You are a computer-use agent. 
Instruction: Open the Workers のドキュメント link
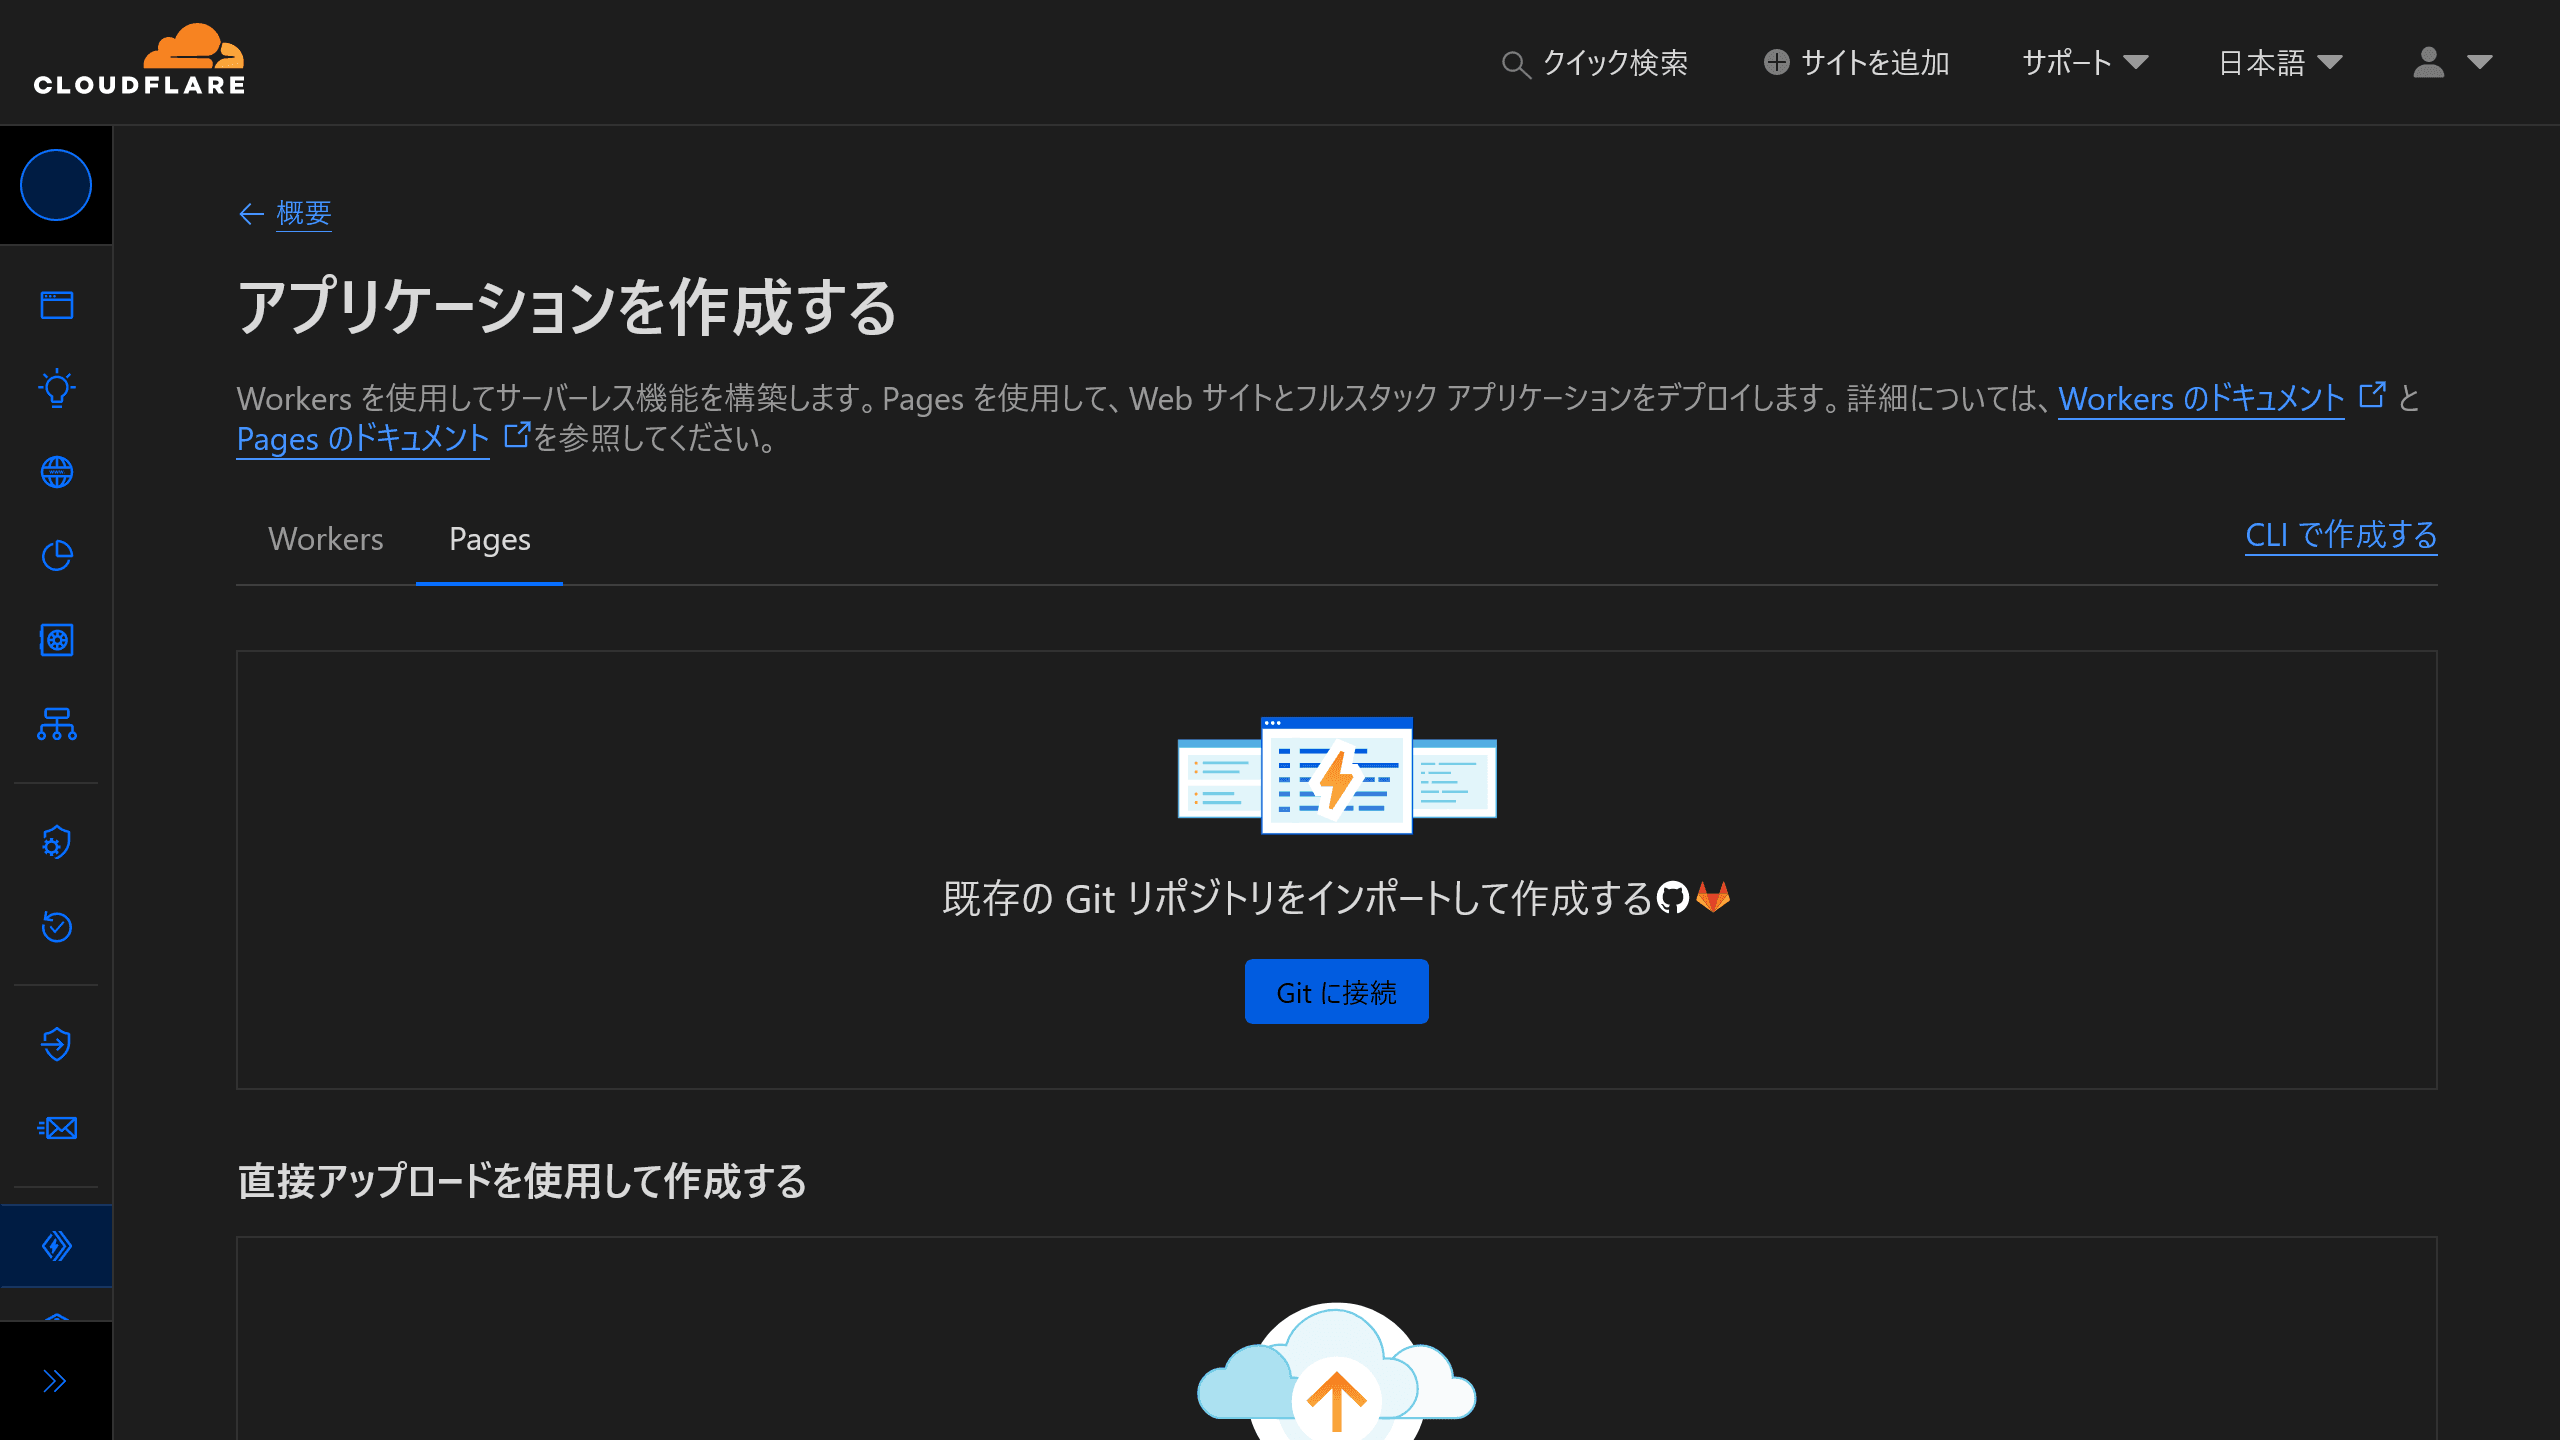click(2201, 398)
